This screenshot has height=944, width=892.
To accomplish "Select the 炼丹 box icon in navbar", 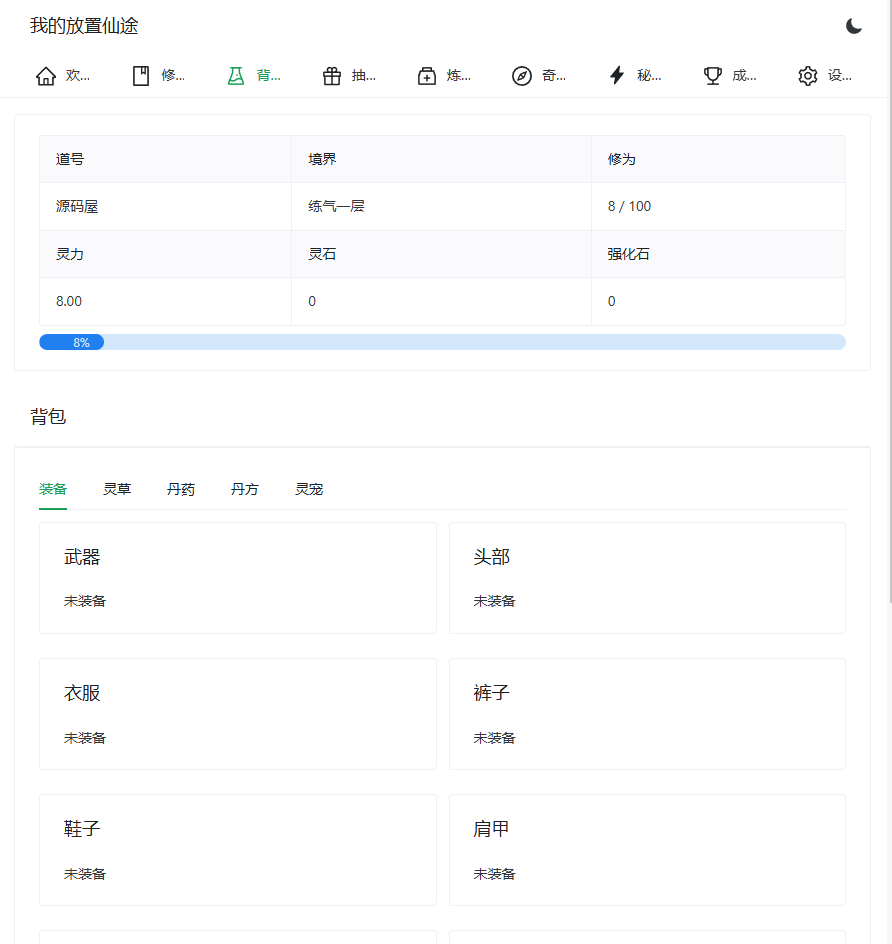I will [x=425, y=74].
